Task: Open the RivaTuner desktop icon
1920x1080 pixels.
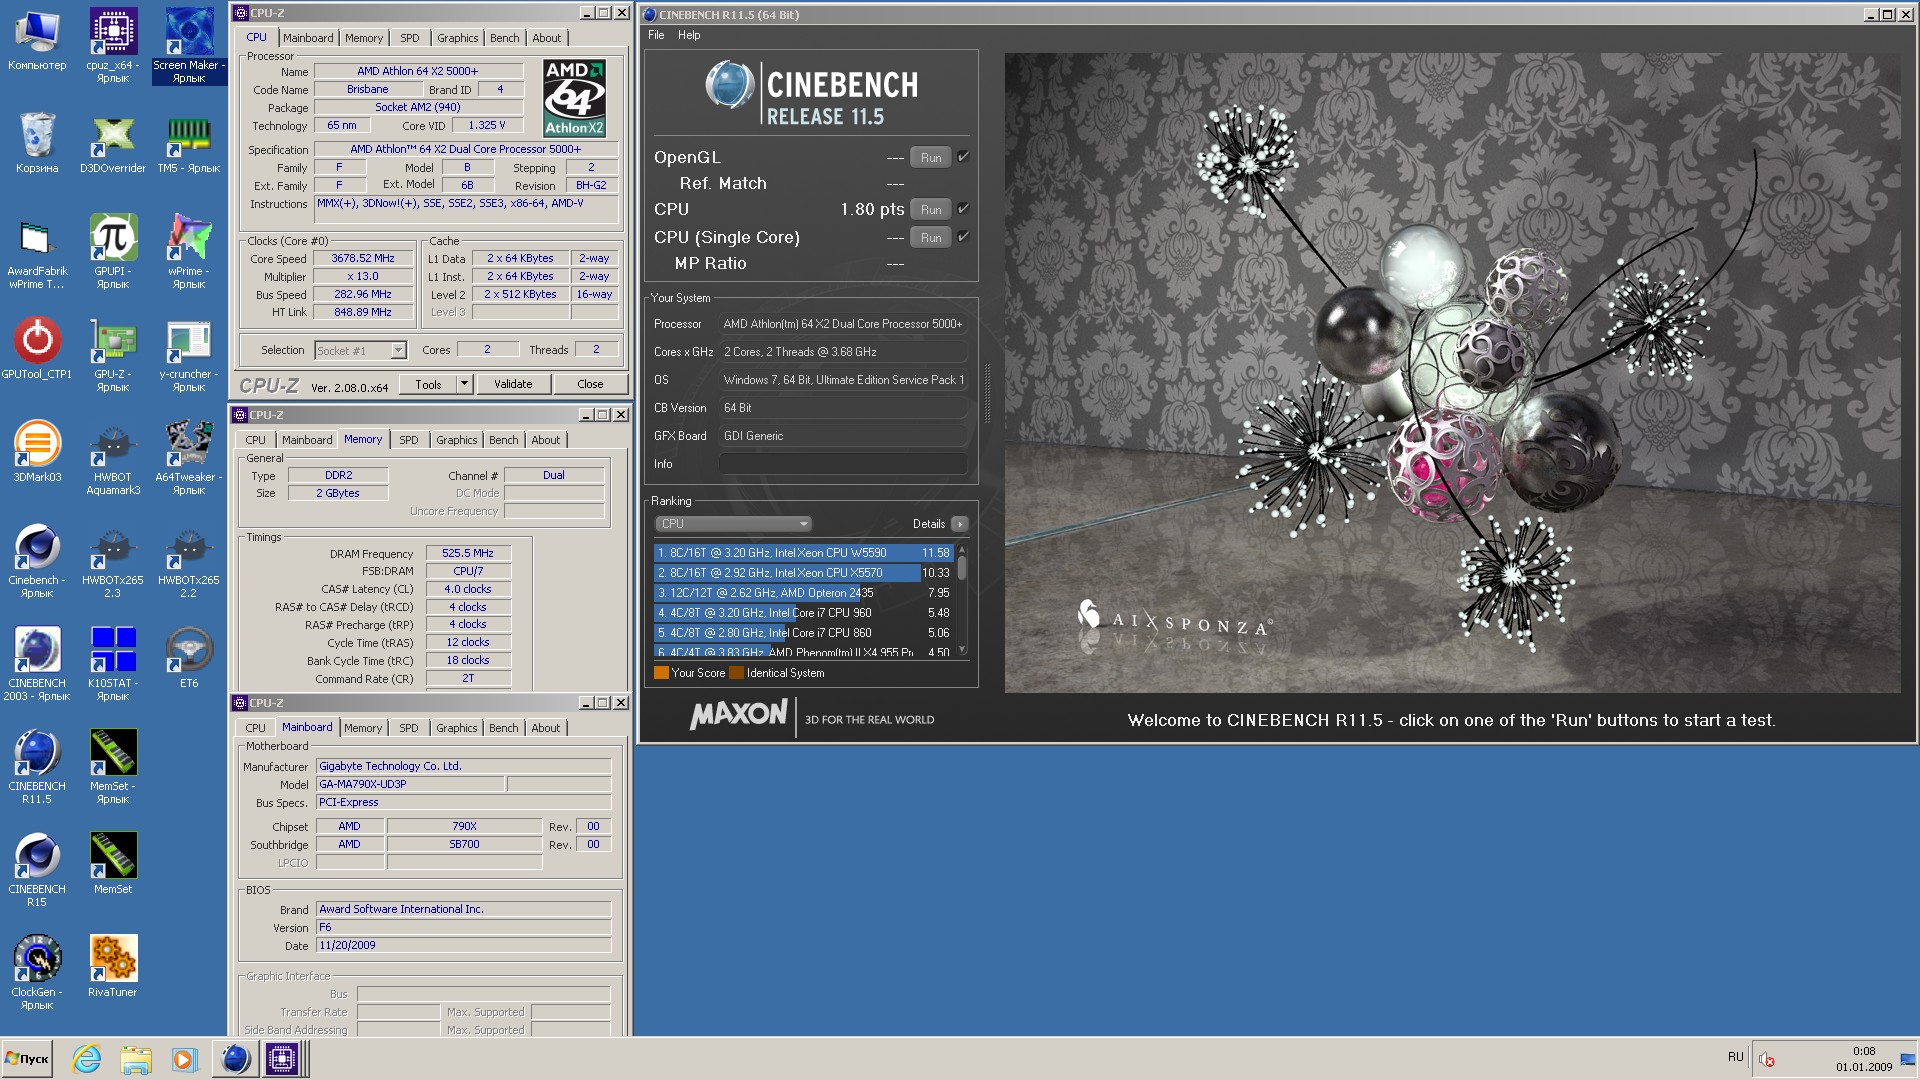Action: [x=113, y=966]
